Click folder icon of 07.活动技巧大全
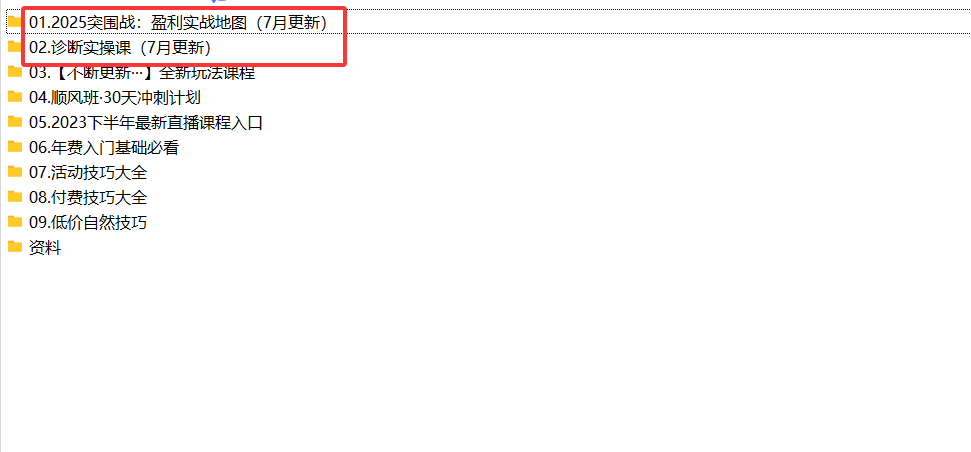 tap(15, 172)
